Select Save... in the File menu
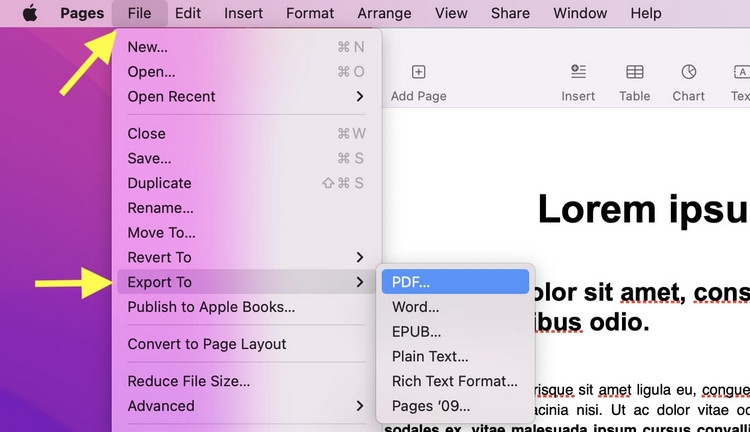Screen dimensions: 750x432 tap(246, 158)
